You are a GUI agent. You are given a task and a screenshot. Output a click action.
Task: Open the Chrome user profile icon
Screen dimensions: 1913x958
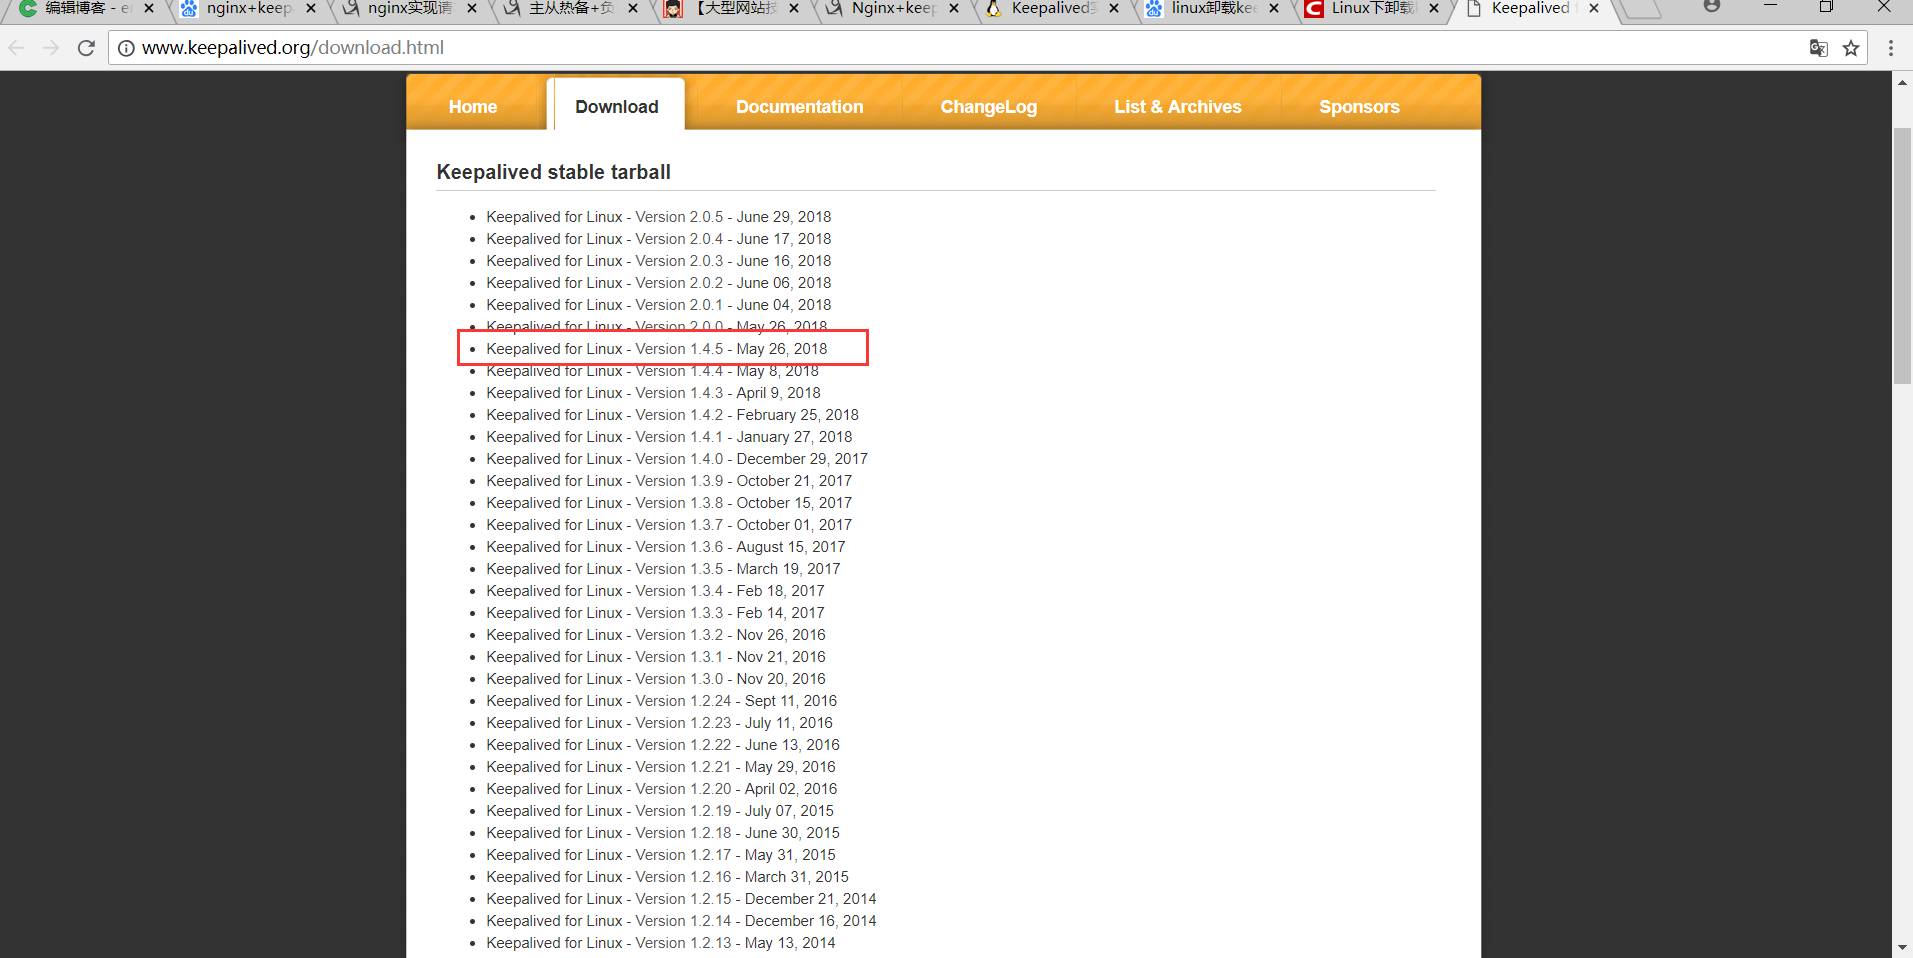[1712, 6]
